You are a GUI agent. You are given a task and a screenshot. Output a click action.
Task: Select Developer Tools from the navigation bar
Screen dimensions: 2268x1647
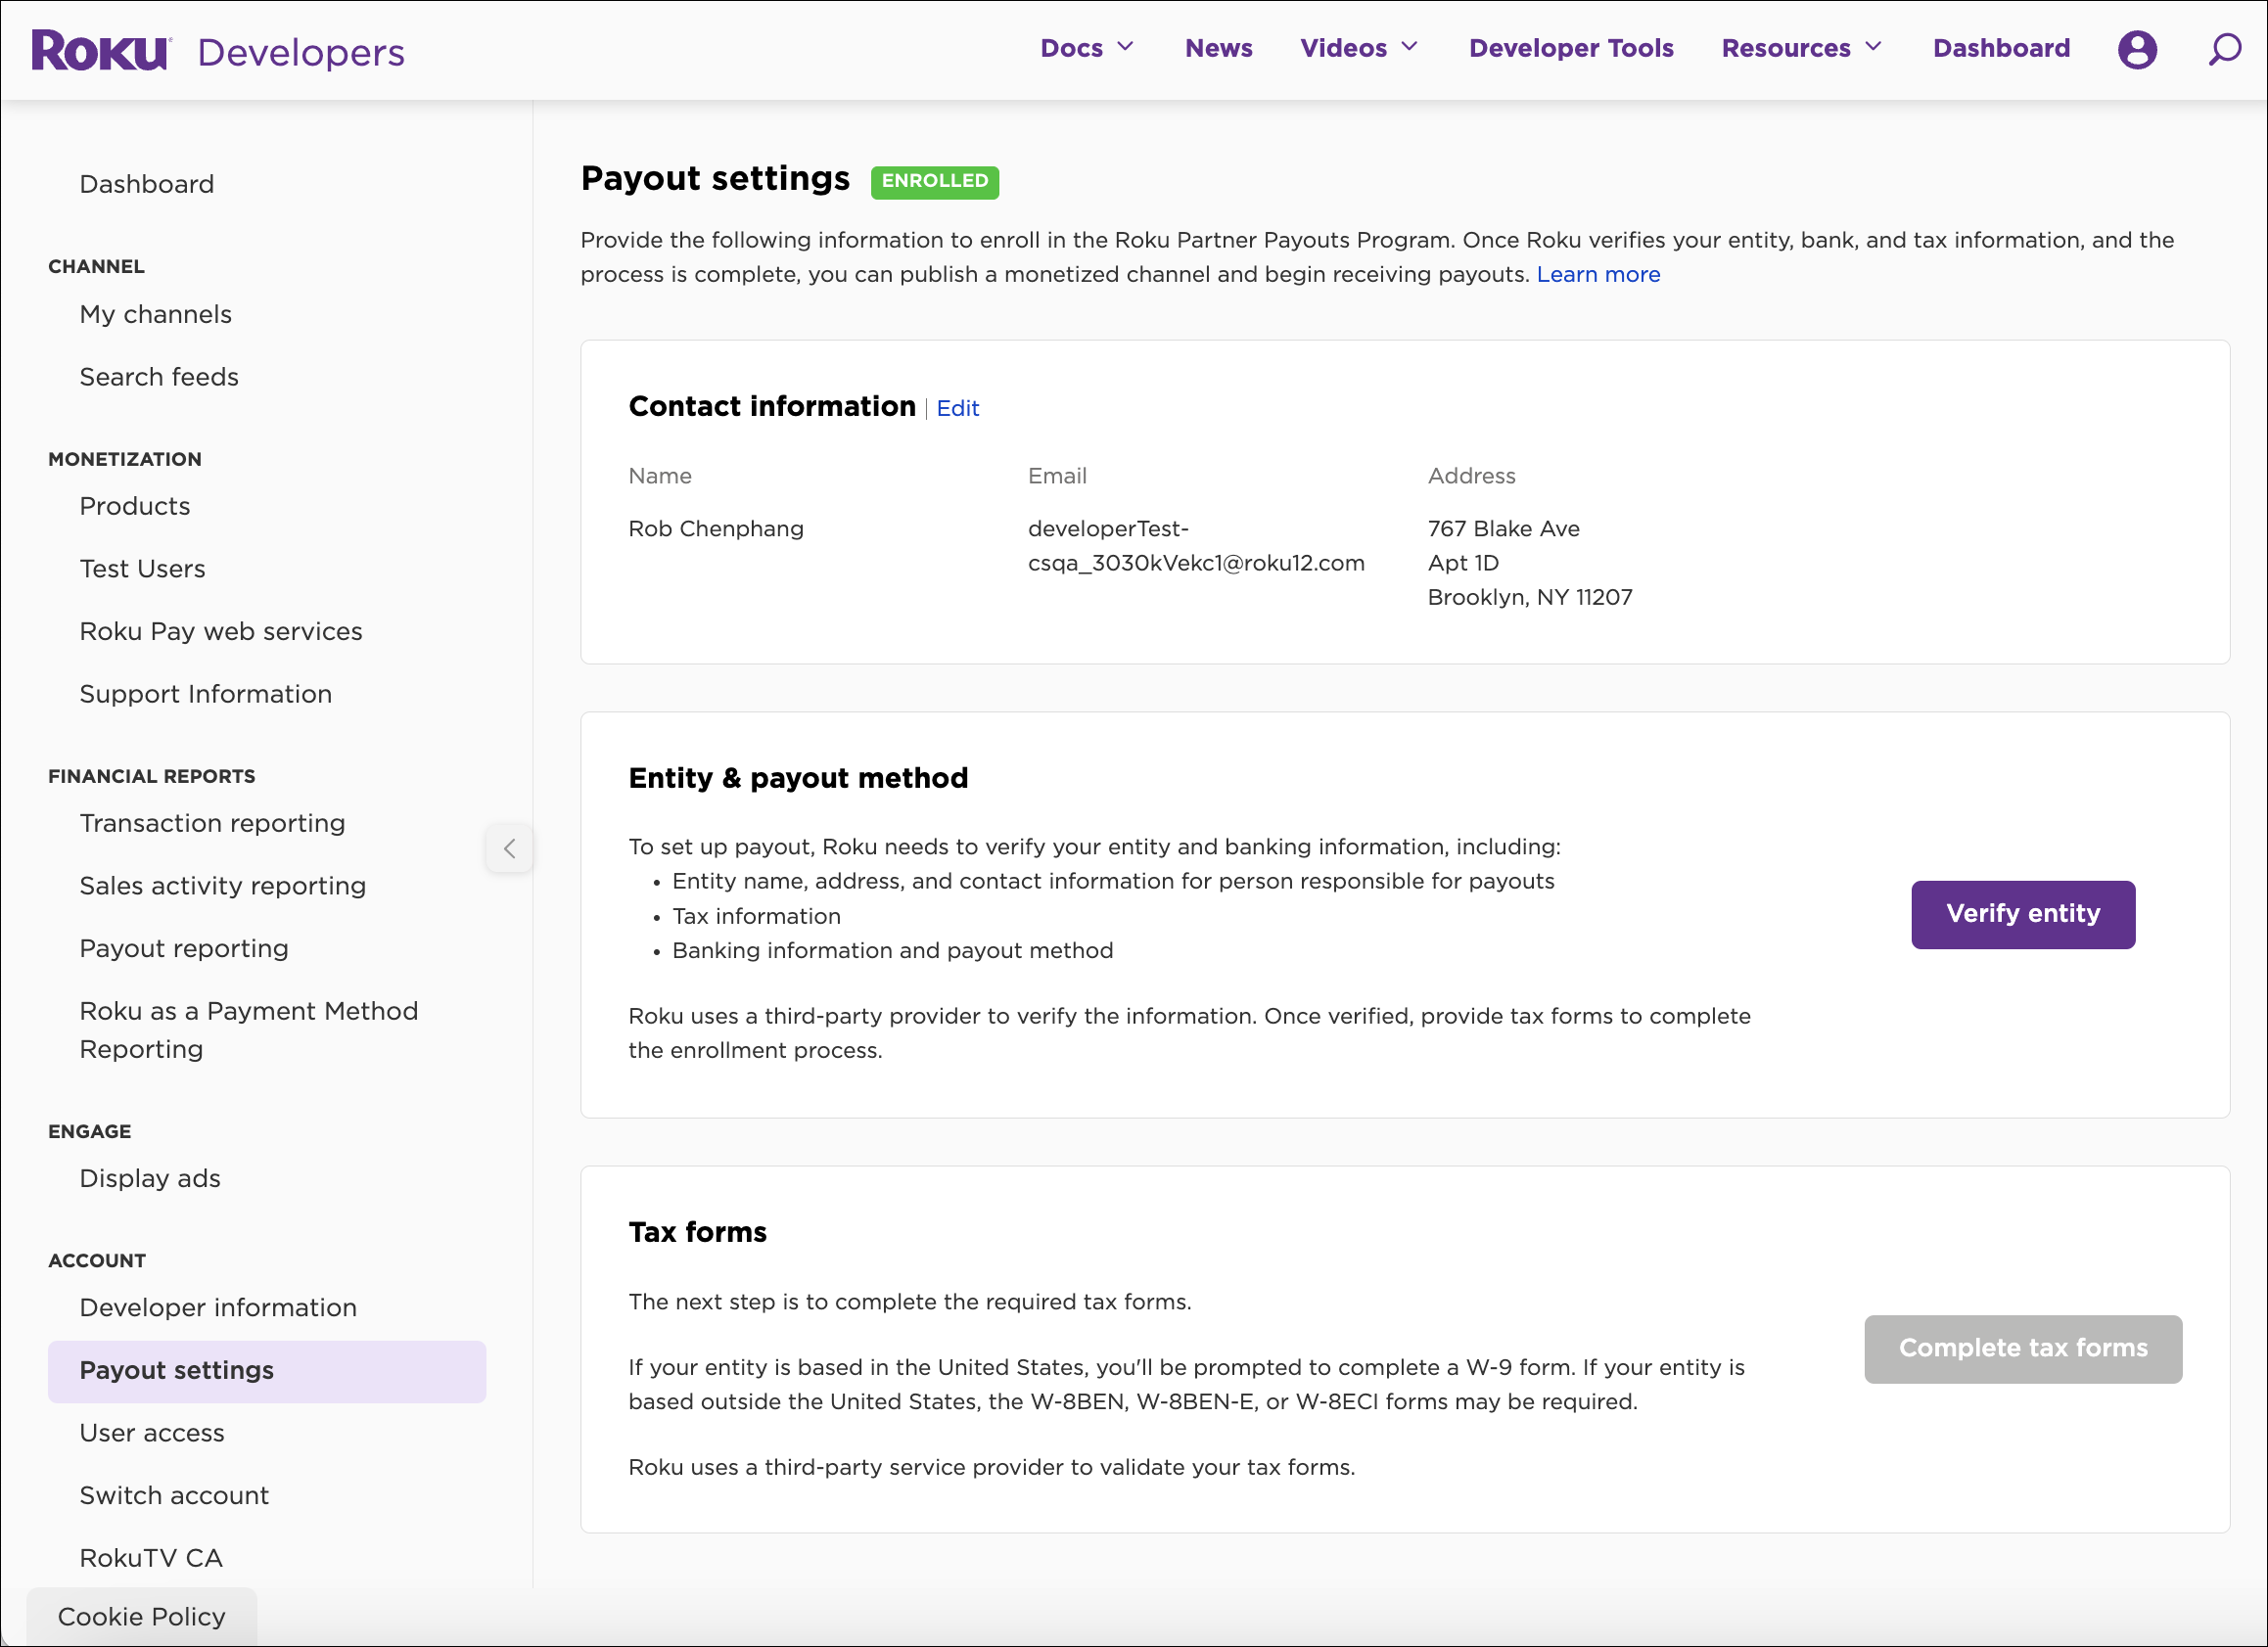pyautogui.click(x=1571, y=47)
